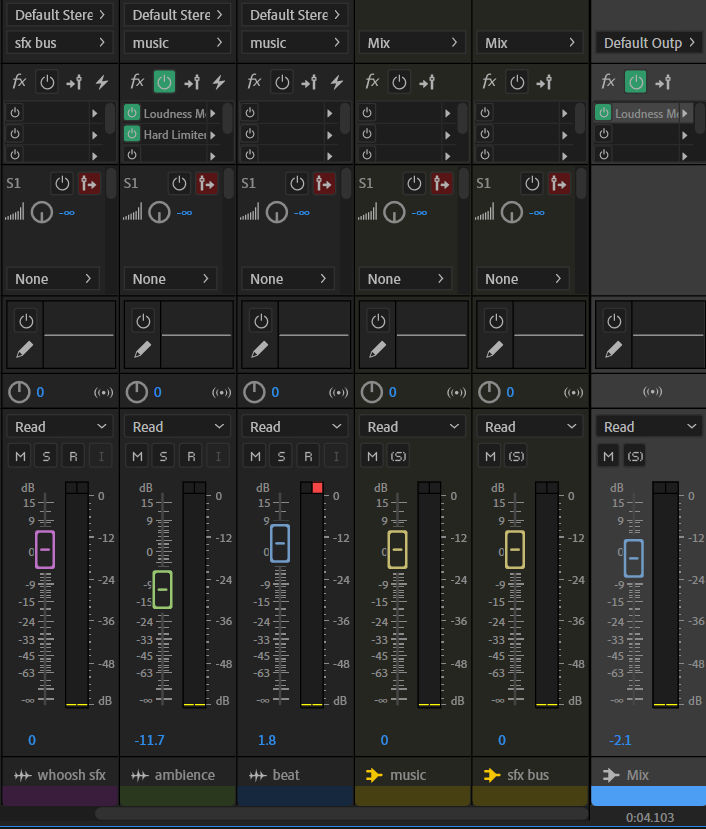Open the EQ pencil editor on music bus
706x829 pixels.
pos(378,350)
